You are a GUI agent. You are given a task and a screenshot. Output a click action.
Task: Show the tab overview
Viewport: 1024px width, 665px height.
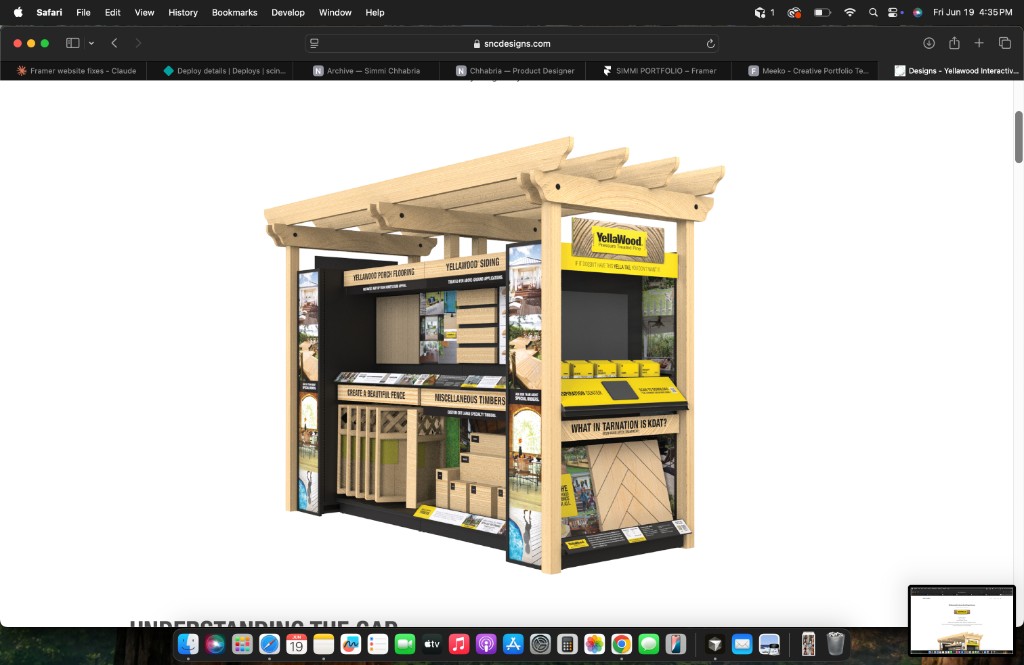coord(1004,43)
